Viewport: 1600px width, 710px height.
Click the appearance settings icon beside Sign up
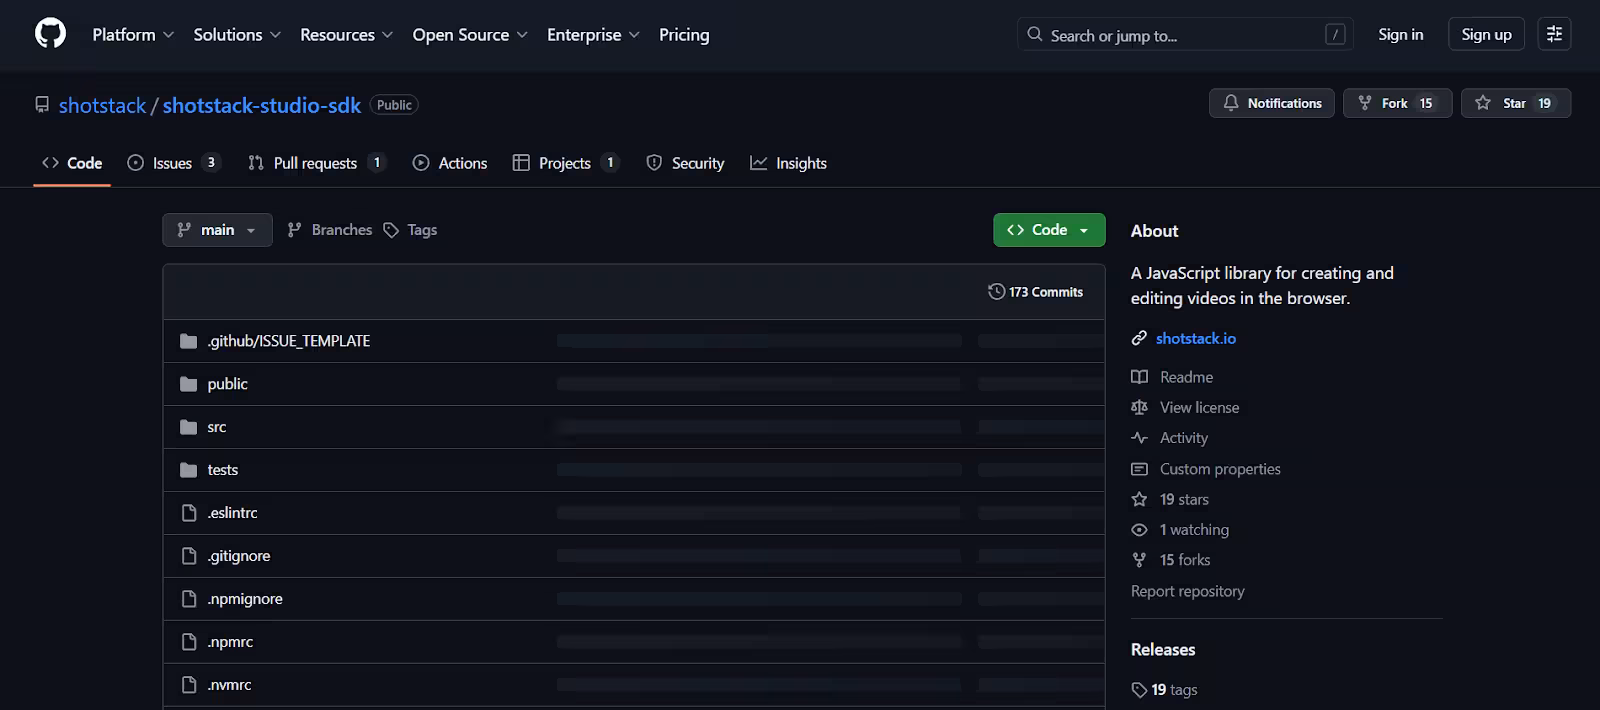pos(1554,34)
